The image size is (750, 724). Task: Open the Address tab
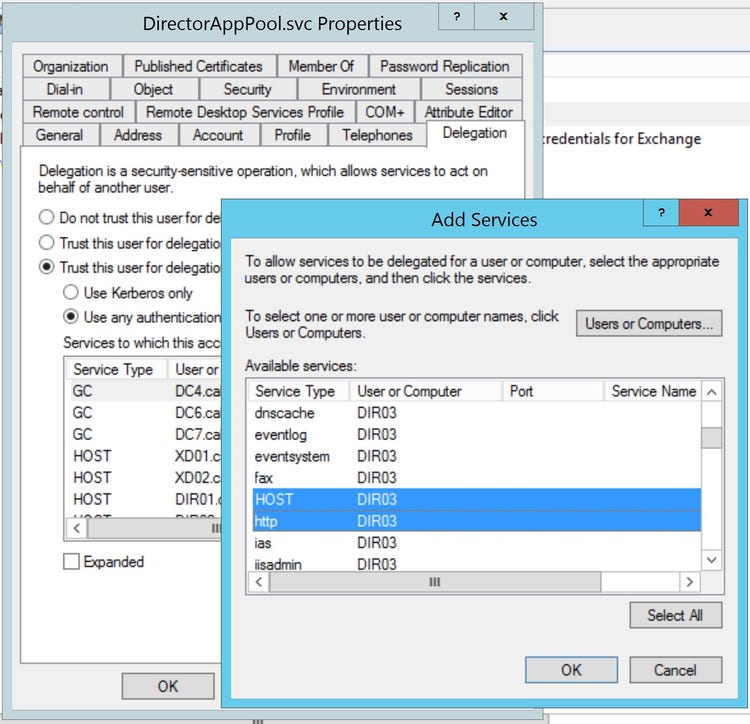pyautogui.click(x=138, y=135)
